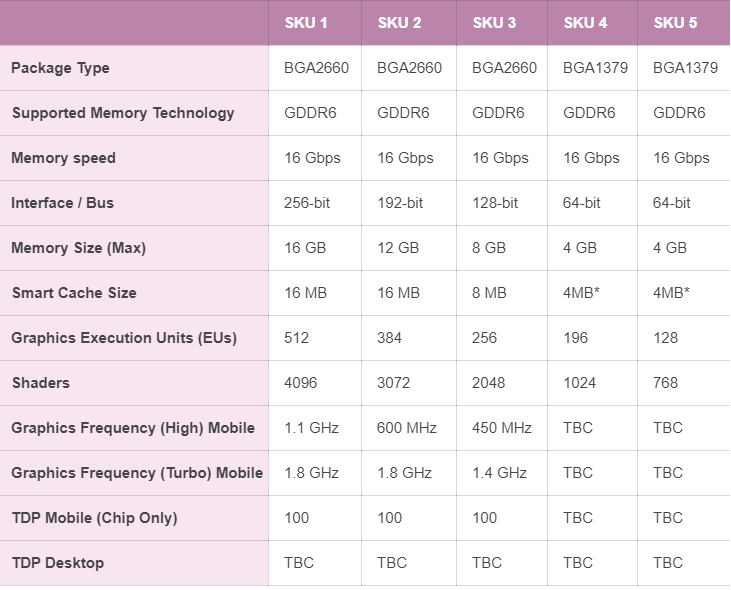Click the Memory speed row label

63,158
